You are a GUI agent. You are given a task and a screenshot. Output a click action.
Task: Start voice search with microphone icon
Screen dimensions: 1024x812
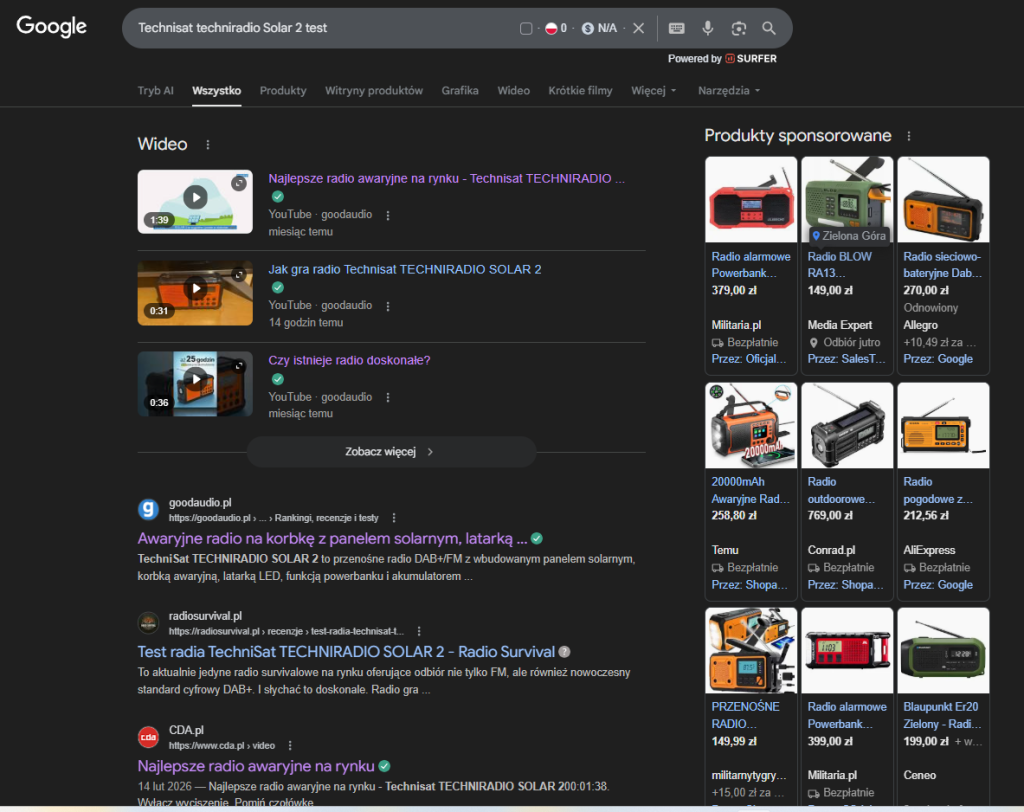(x=708, y=28)
